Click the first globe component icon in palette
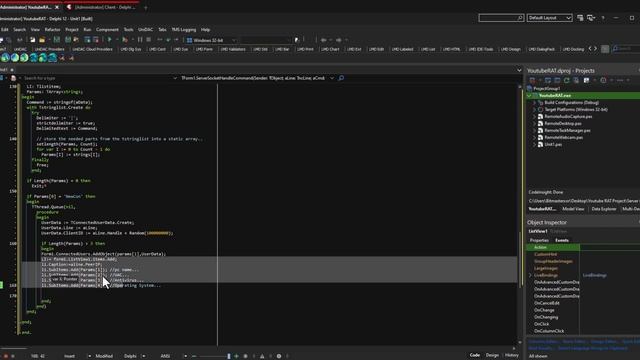The image size is (640, 360). 5,58
